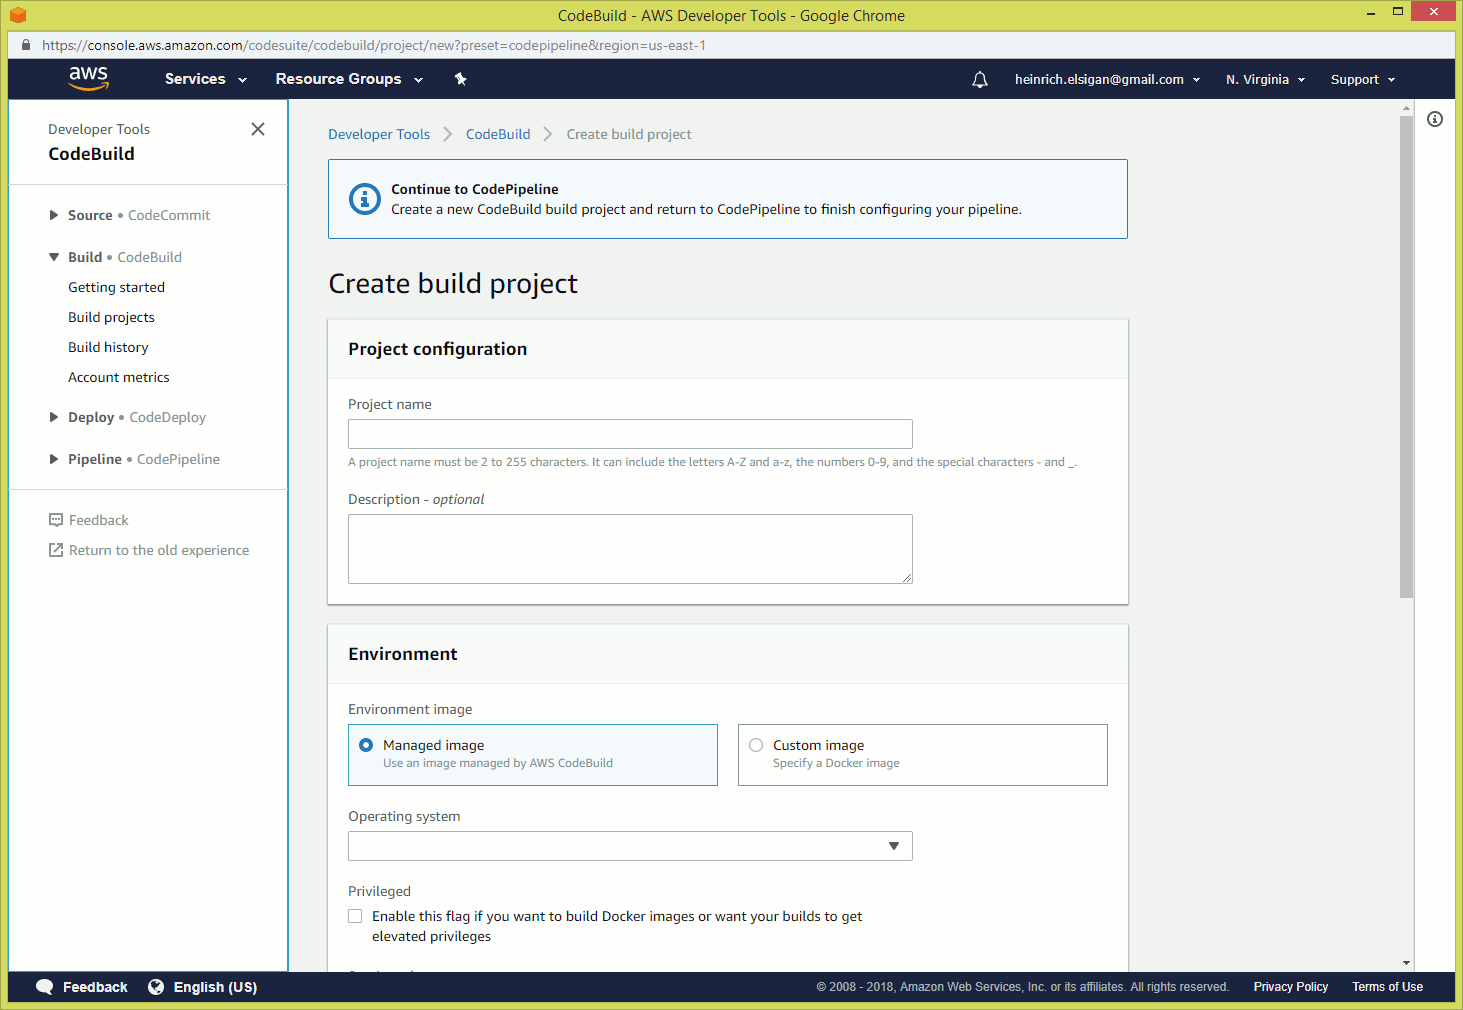Close the Developer Tools side panel
The image size is (1463, 1010).
click(x=258, y=129)
